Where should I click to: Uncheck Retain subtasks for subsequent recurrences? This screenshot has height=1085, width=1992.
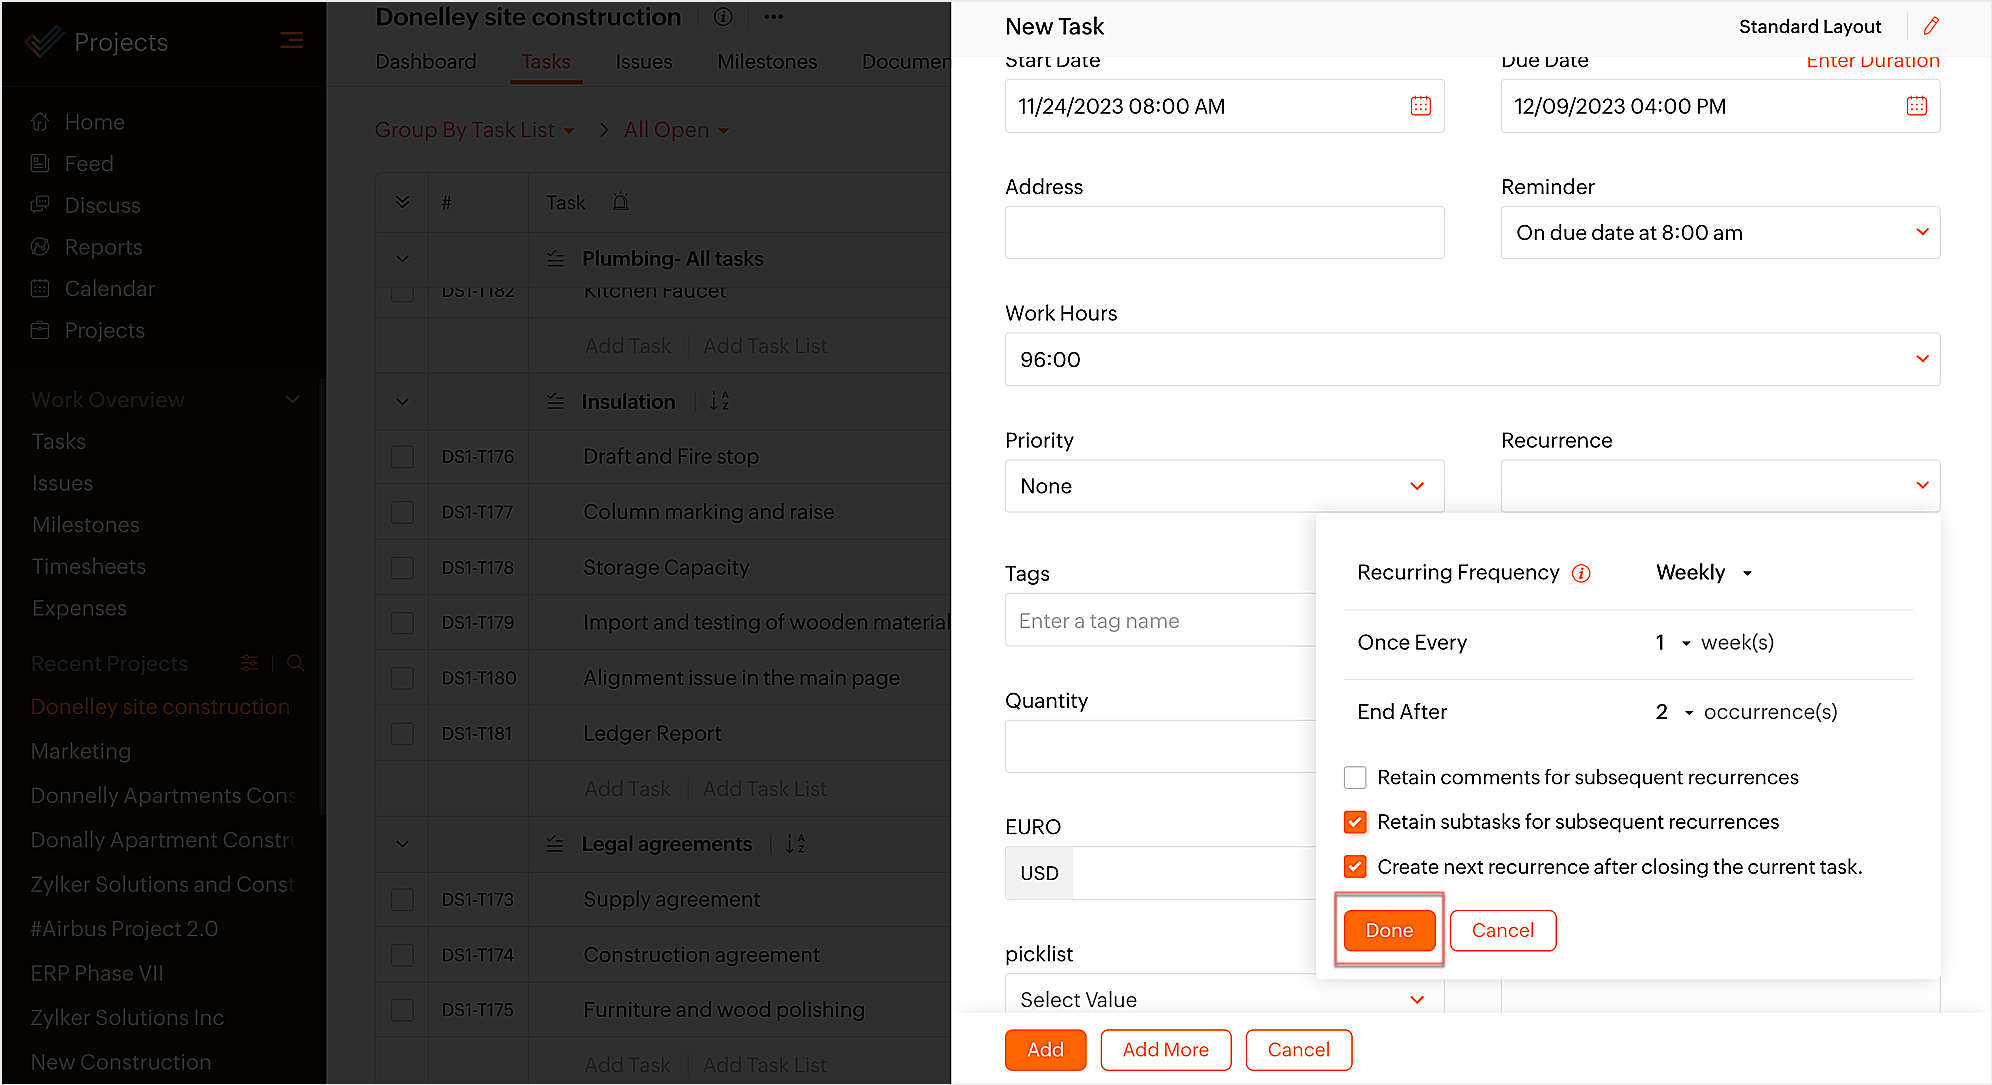coord(1355,822)
